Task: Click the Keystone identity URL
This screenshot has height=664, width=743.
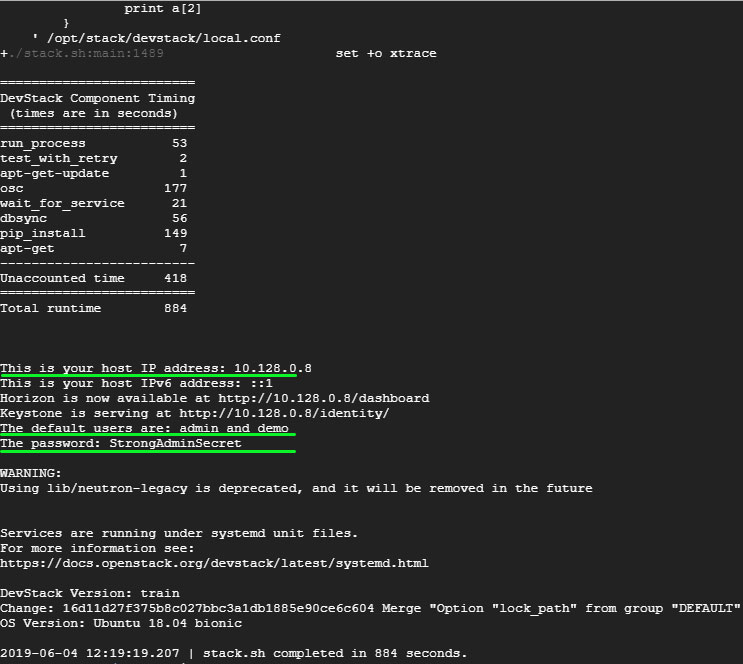Action: [x=284, y=413]
